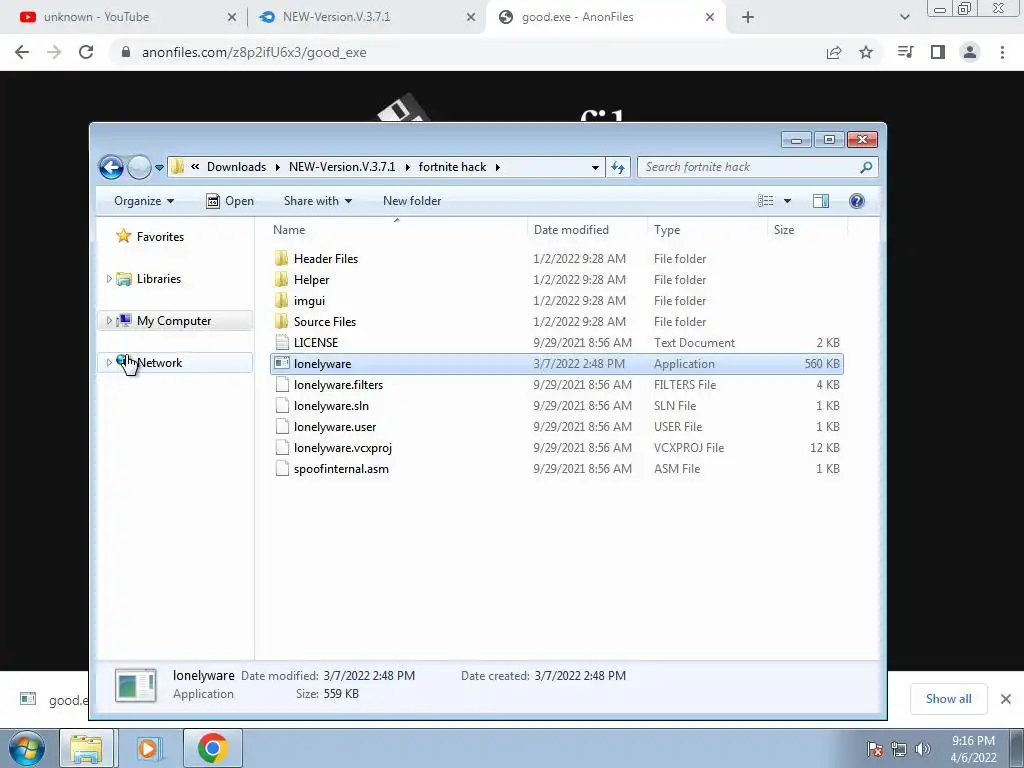Bookmark this page with star icon
Screen dimensions: 1024x768
click(x=866, y=52)
